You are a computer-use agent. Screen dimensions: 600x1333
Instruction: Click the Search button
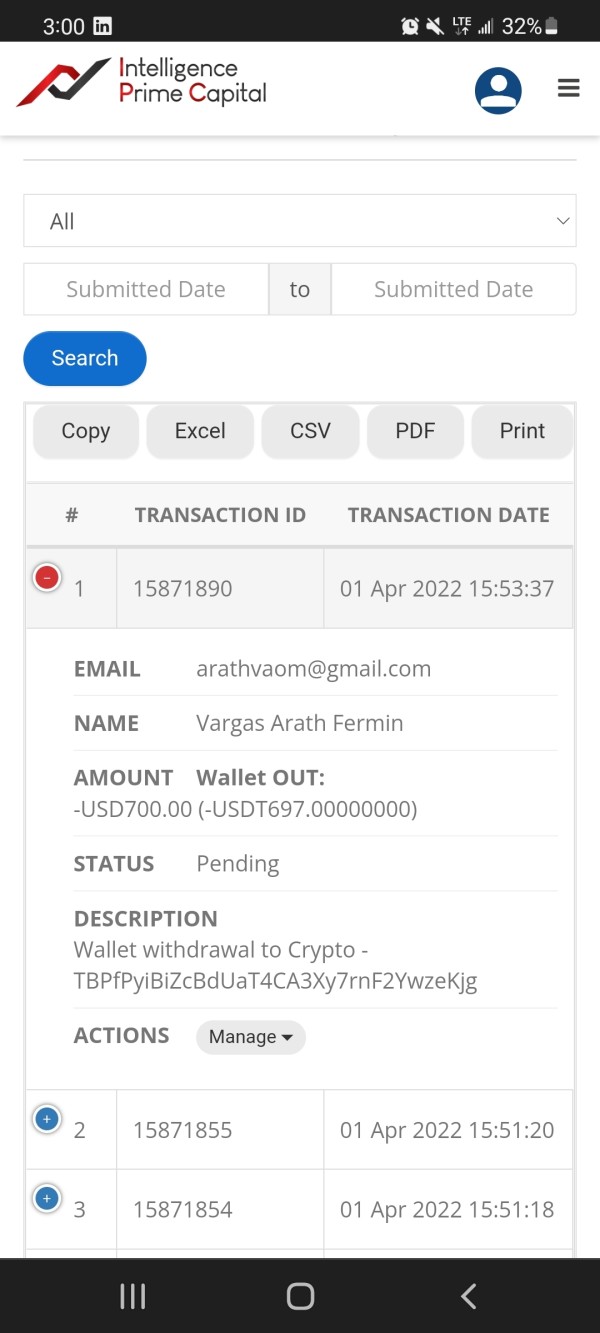pyautogui.click(x=85, y=358)
